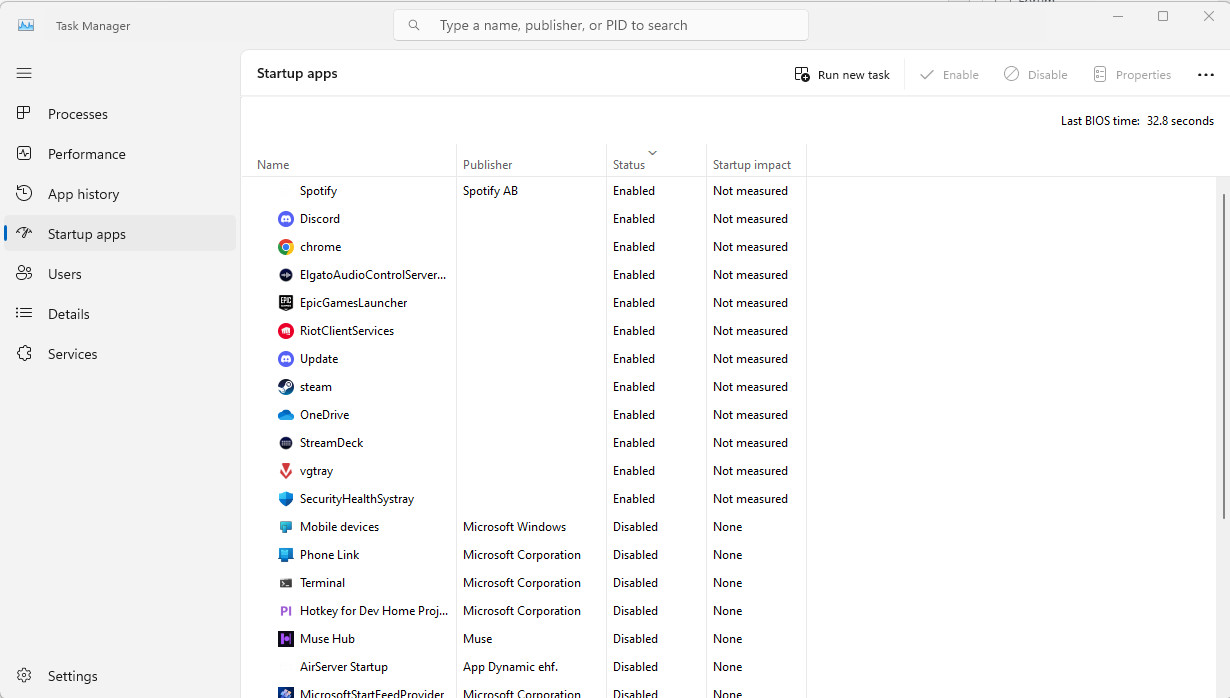This screenshot has width=1230, height=698.
Task: Click the Phone Link icon
Action: [x=286, y=555]
